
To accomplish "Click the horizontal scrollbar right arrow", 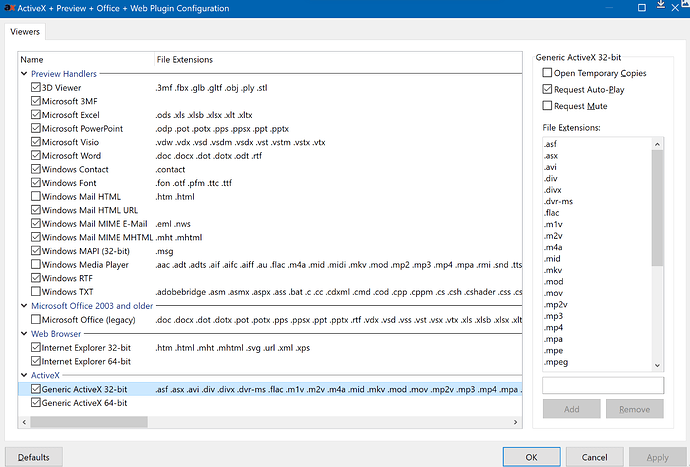I will coord(515,422).
